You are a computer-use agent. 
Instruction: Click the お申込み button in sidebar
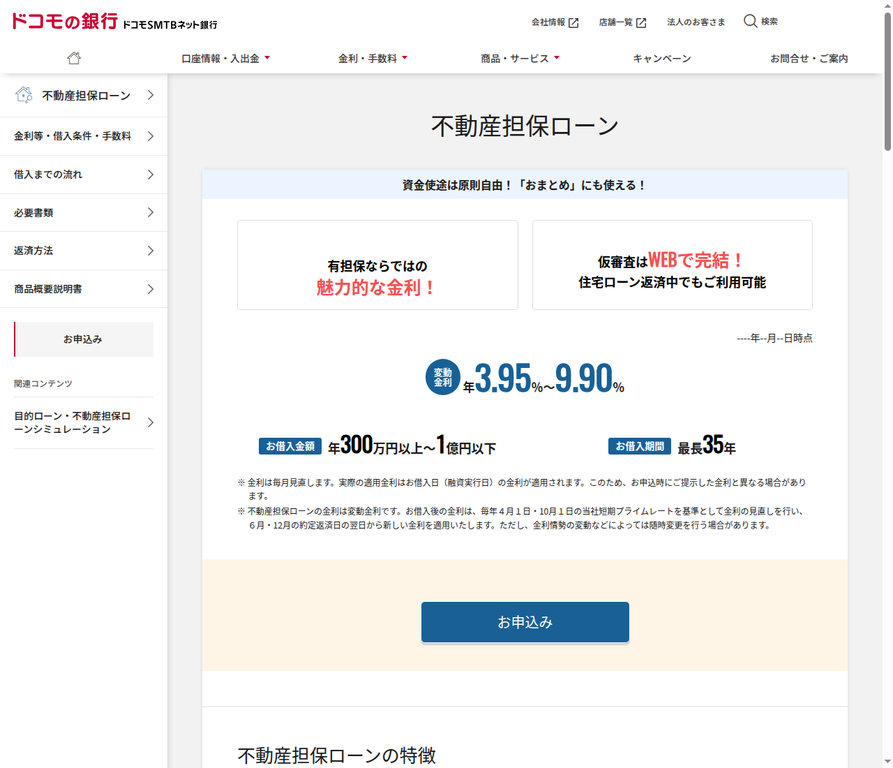(84, 339)
